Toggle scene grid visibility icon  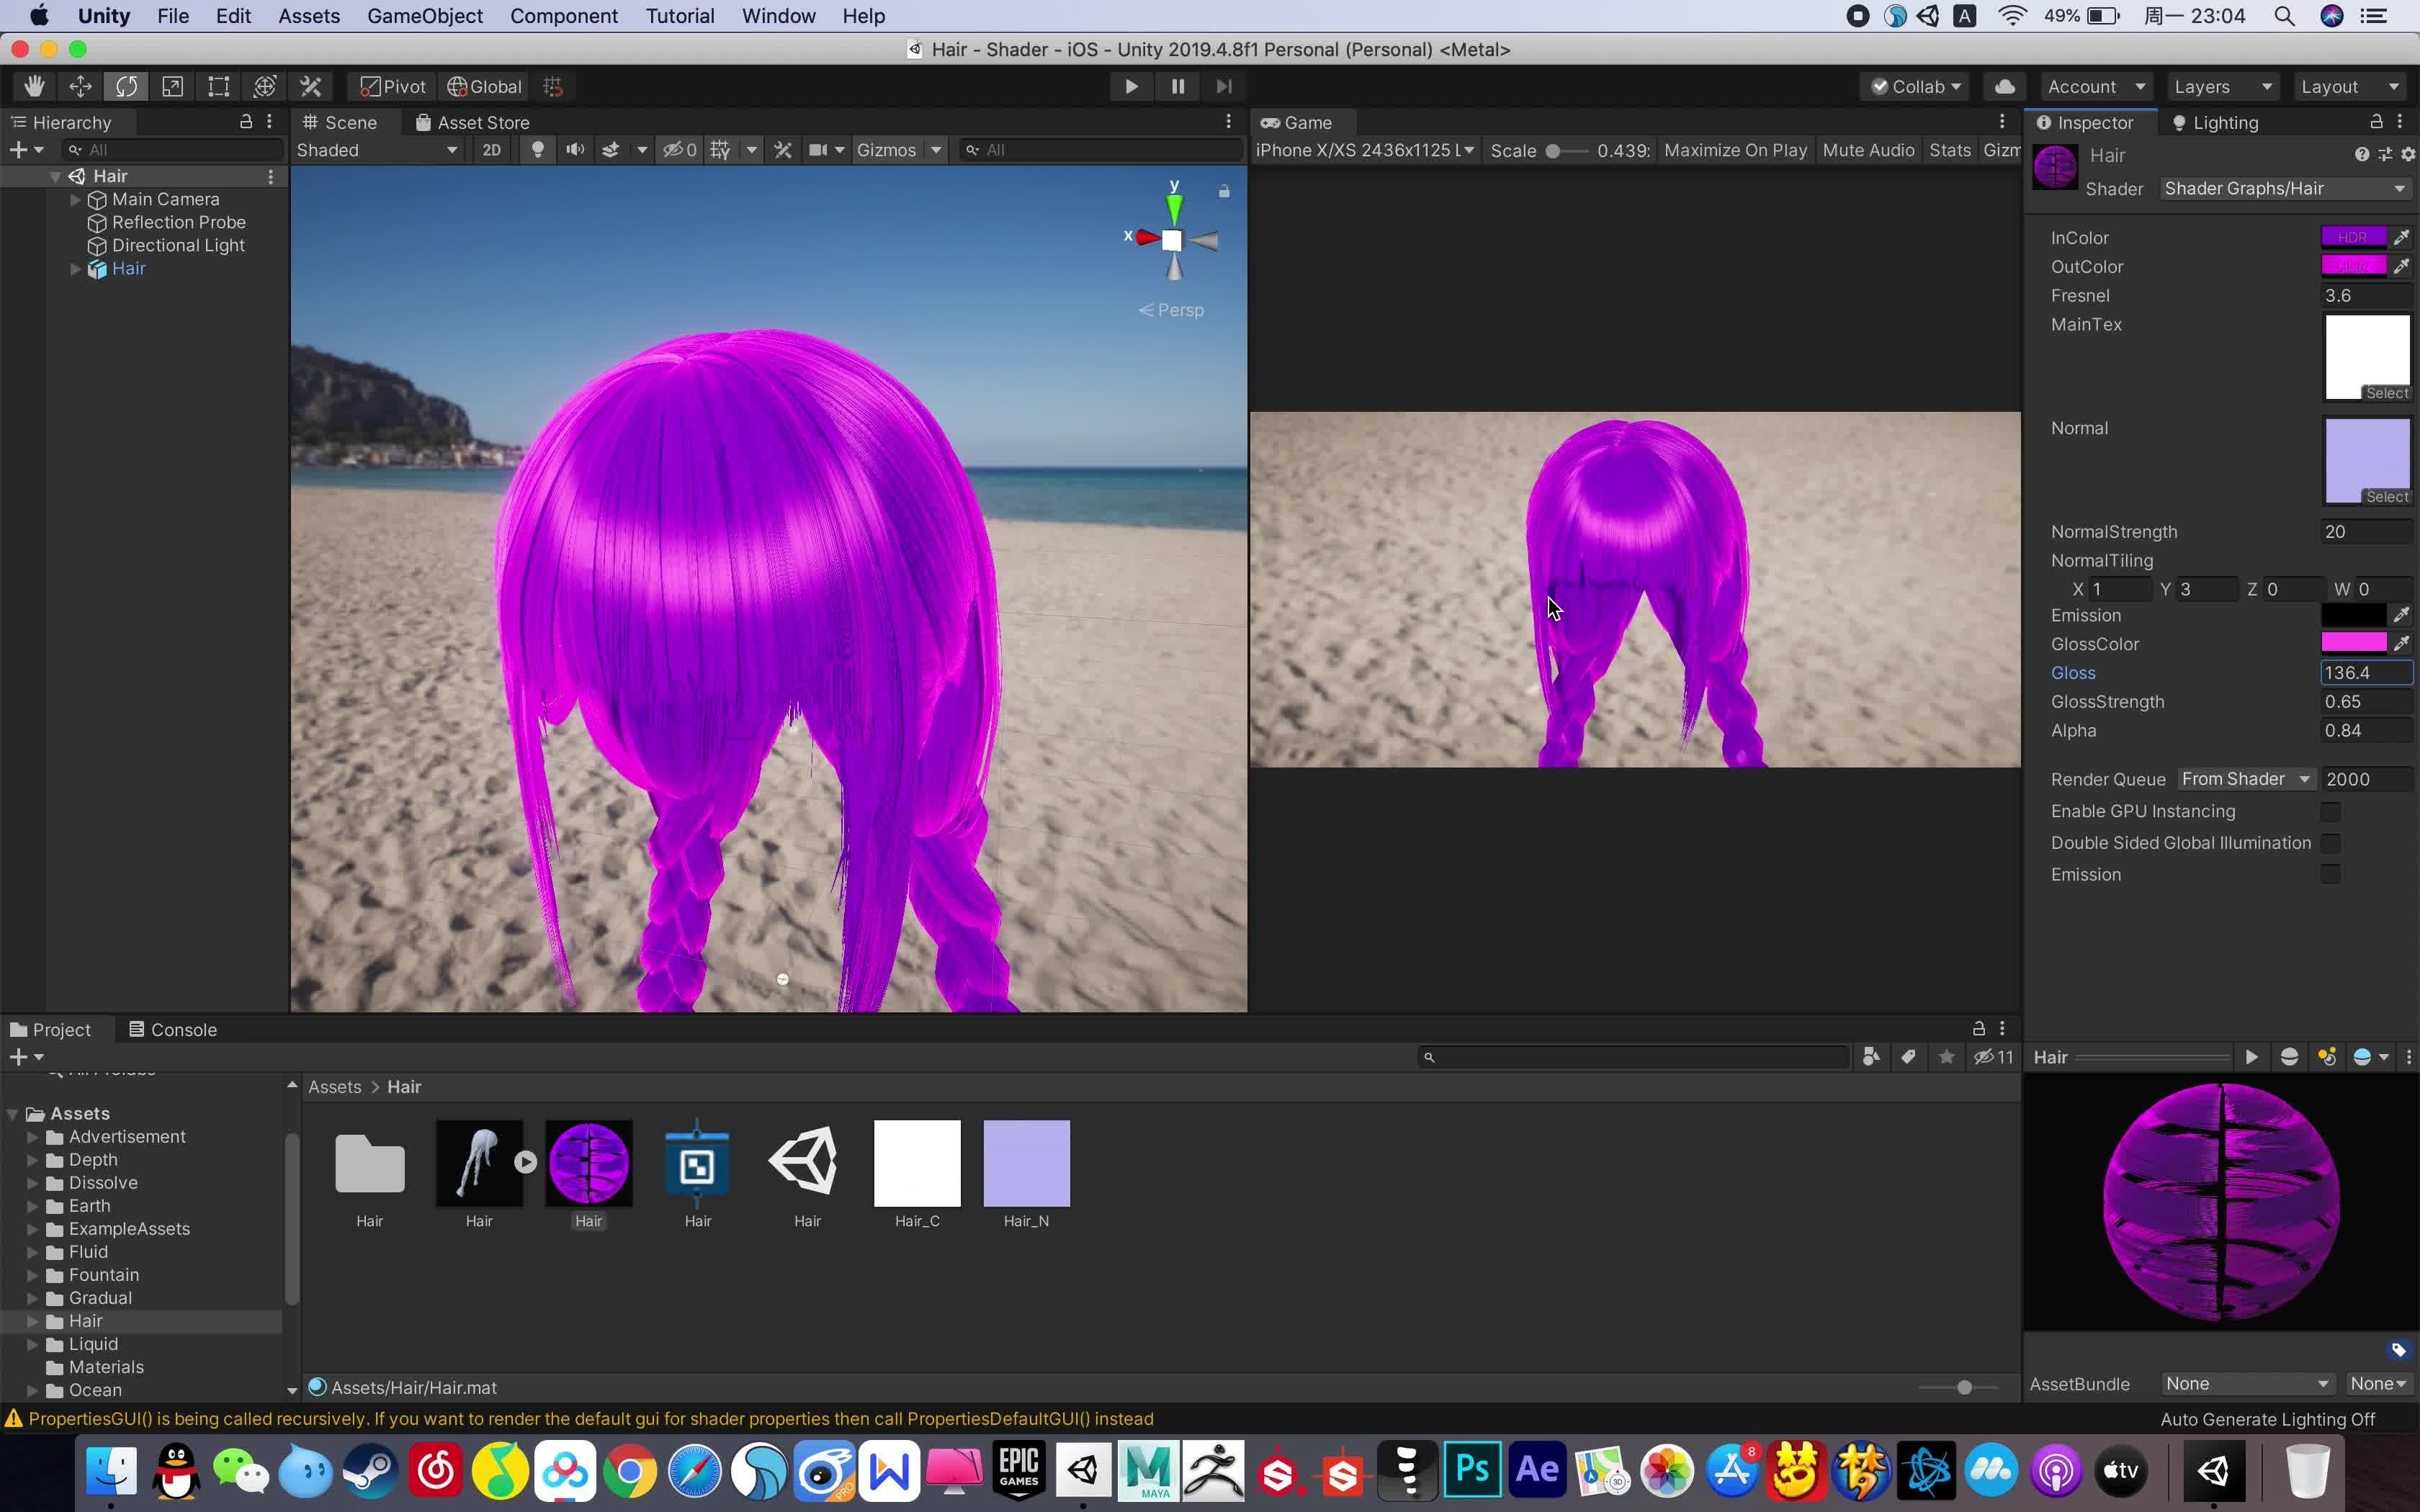tap(720, 150)
